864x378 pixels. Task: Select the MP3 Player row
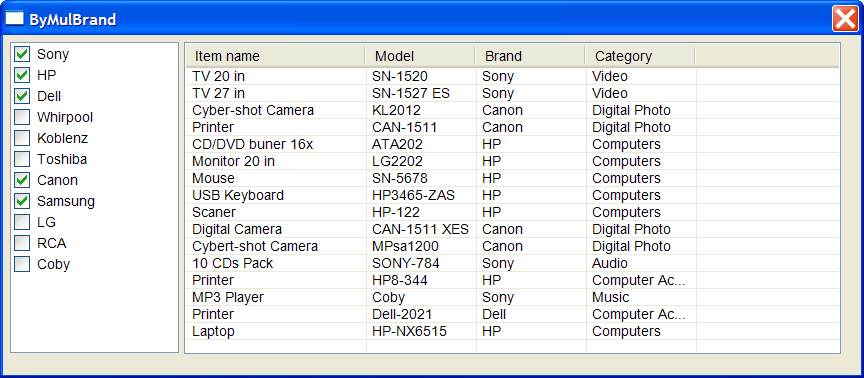[x=512, y=298]
